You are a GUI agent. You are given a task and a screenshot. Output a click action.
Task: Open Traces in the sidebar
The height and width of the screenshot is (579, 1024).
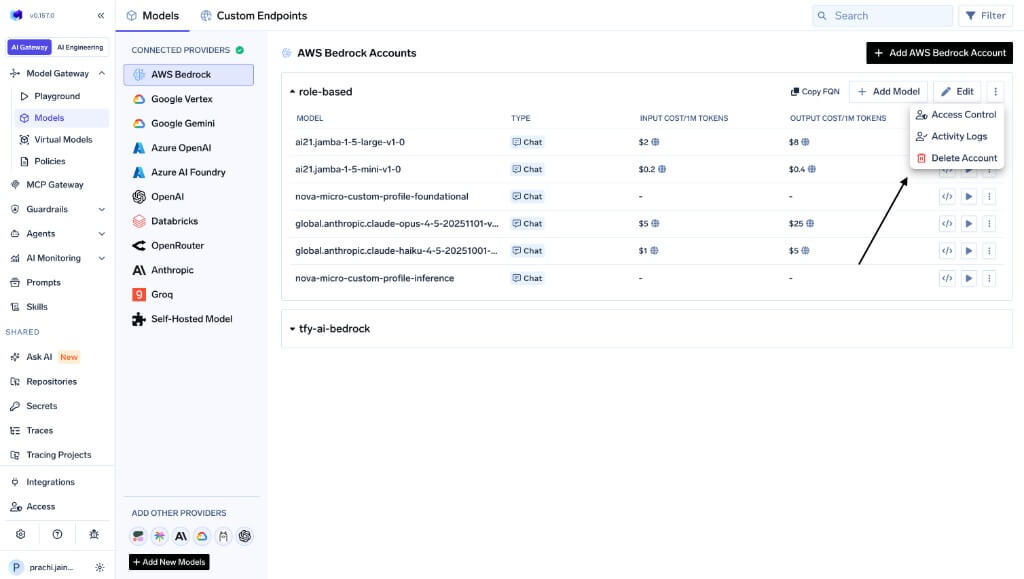40,431
